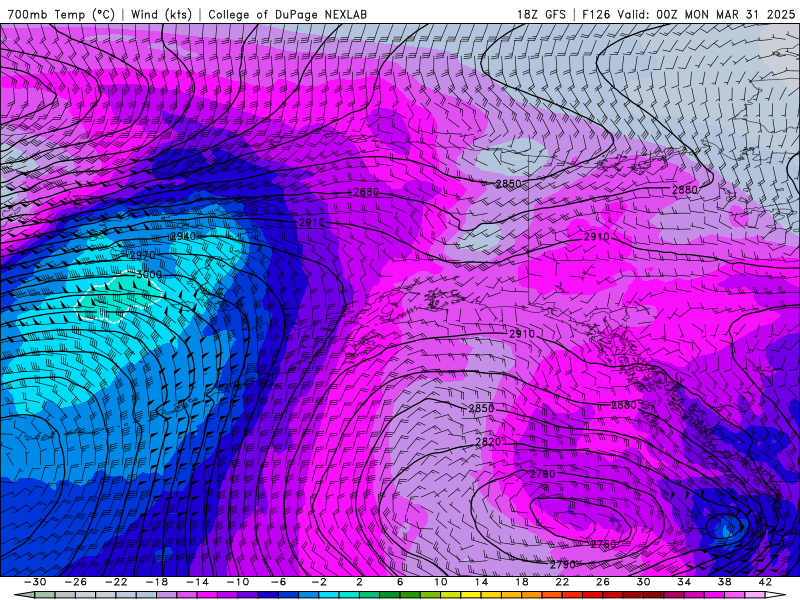Click the 2940 height contour label

pyautogui.click(x=183, y=236)
